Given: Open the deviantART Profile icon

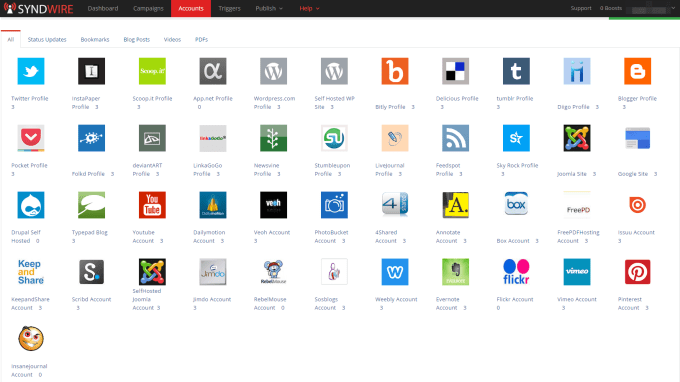Looking at the screenshot, I should [152, 138].
